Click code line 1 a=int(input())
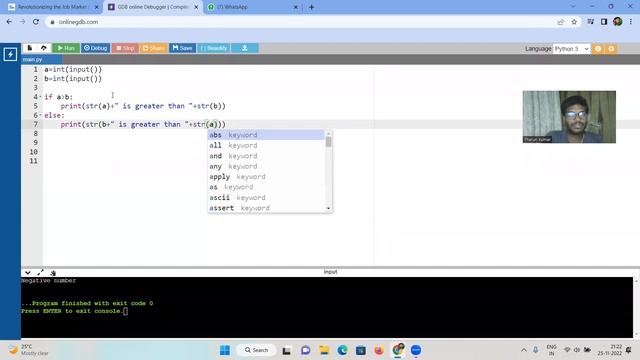The height and width of the screenshot is (360, 640). pos(73,69)
